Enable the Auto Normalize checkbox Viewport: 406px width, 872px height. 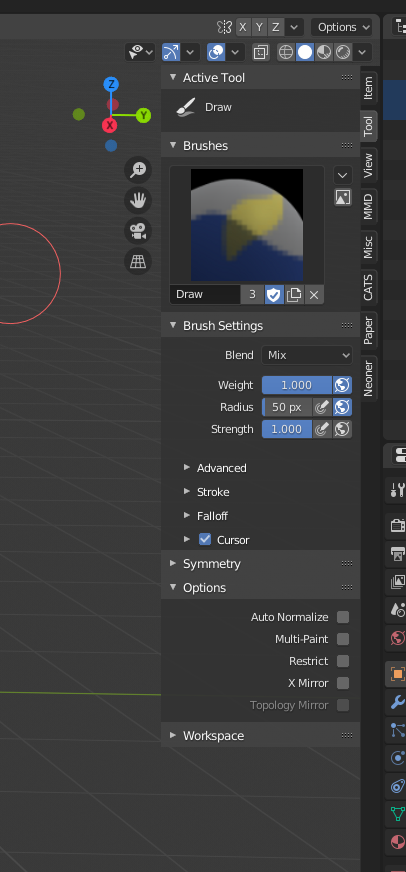pos(343,617)
